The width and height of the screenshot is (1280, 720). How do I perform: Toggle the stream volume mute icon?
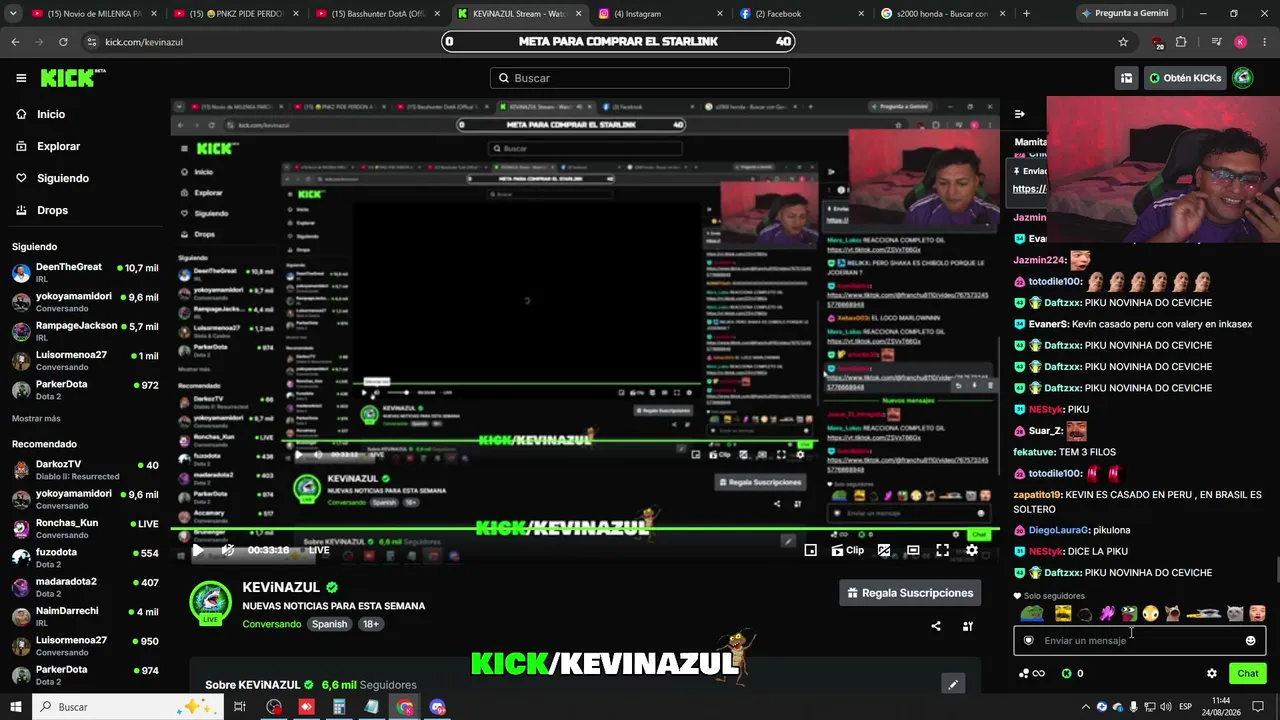tap(228, 550)
